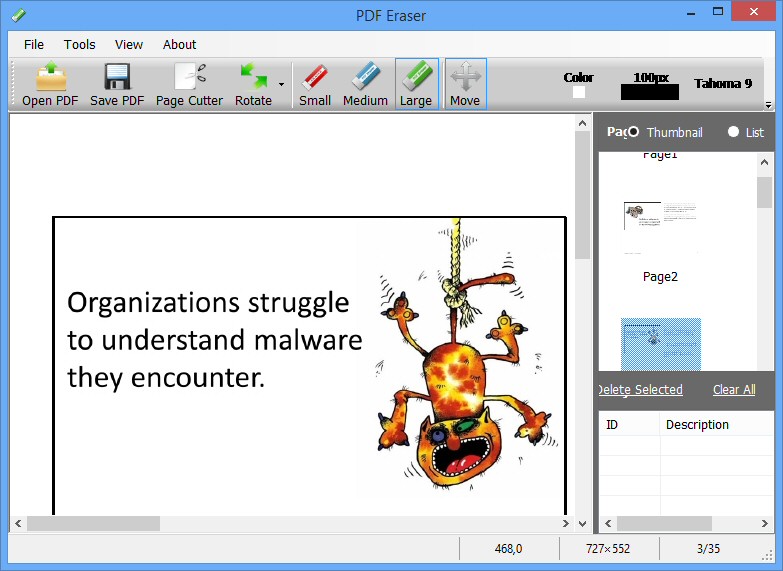Screen dimensions: 783x571
Task: Click the slide text 'Organizations struggle'
Action: 208,303
